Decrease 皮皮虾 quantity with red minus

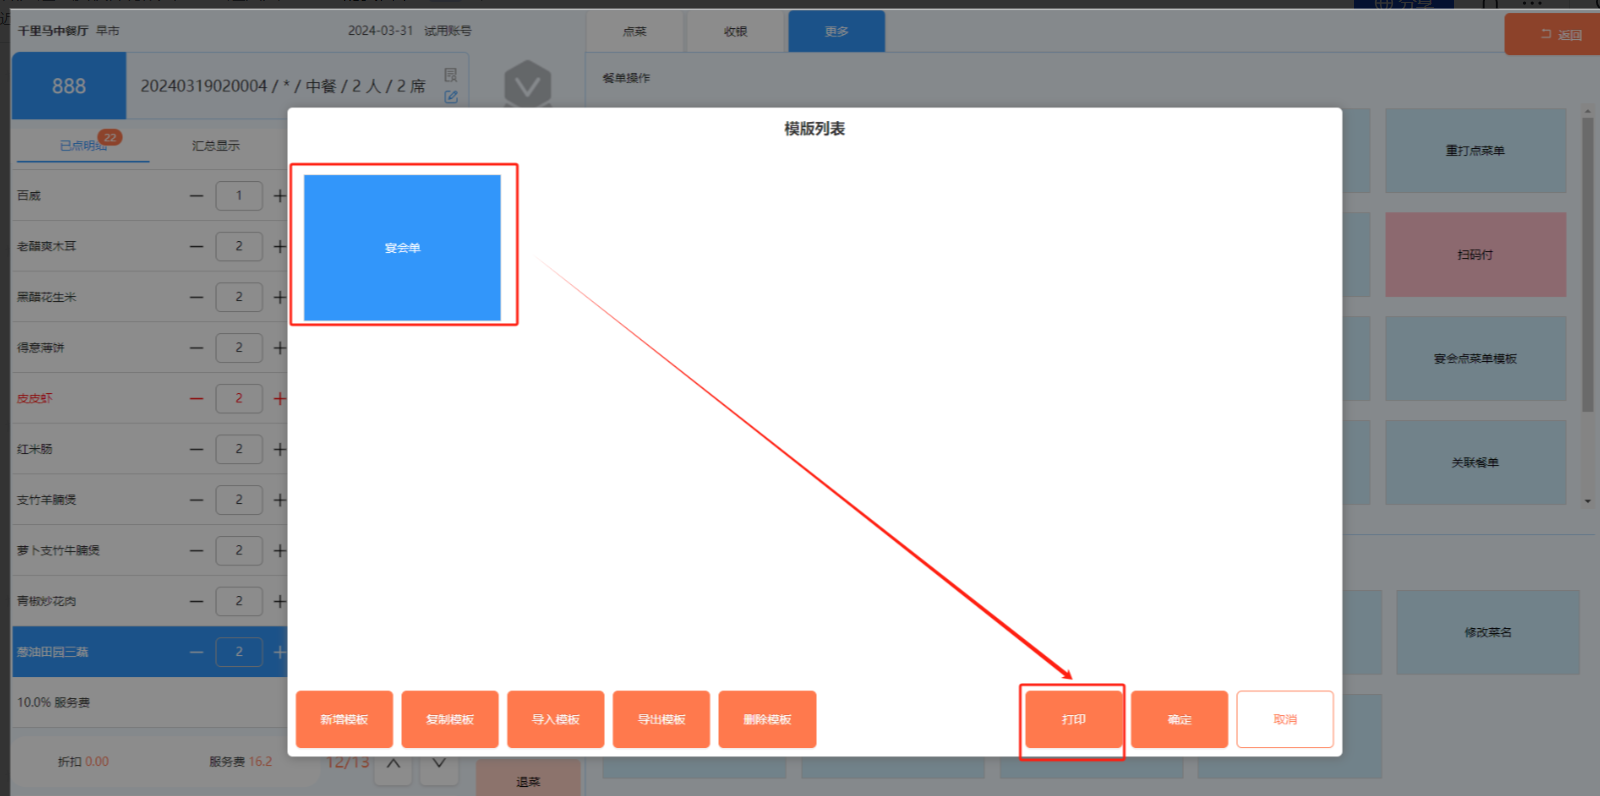pyautogui.click(x=196, y=398)
